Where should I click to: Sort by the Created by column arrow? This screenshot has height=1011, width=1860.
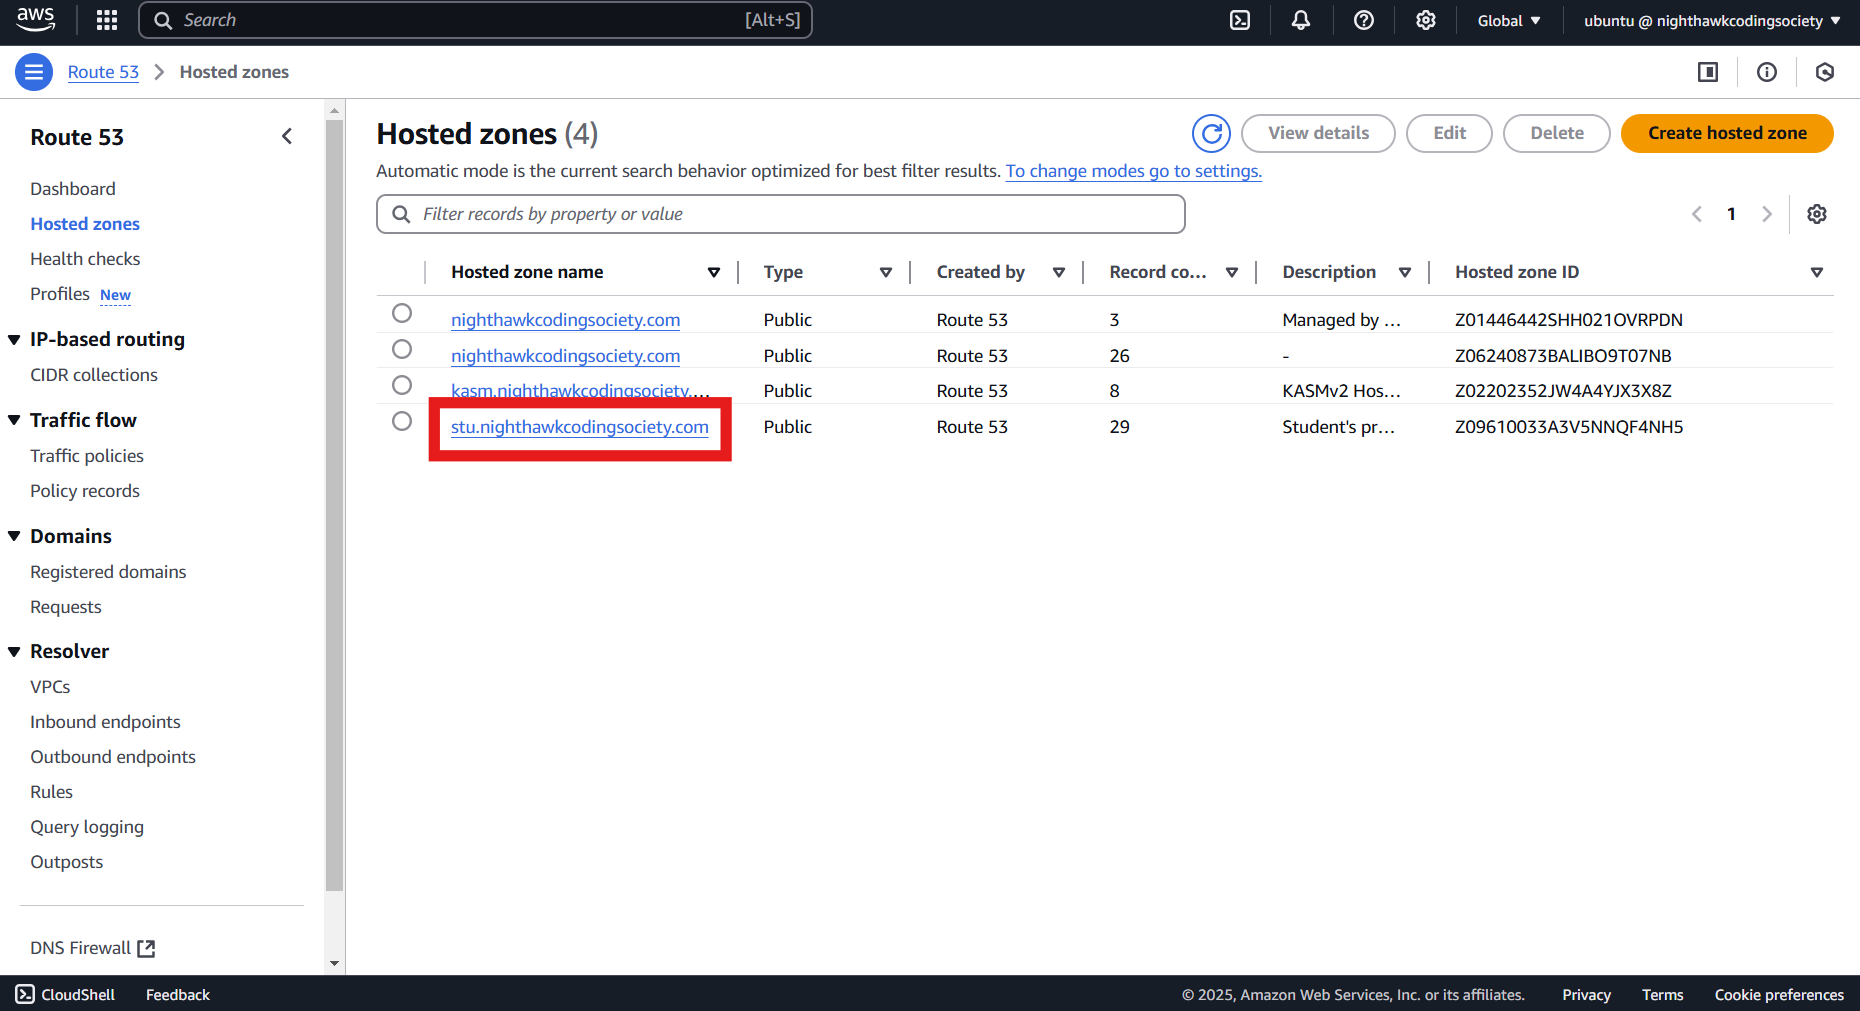pos(1059,272)
